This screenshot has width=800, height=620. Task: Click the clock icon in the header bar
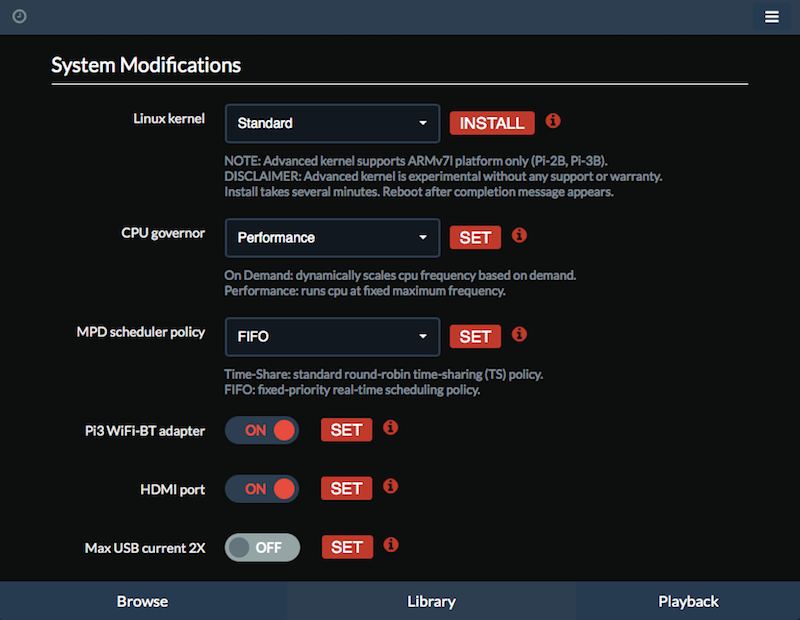(x=19, y=16)
